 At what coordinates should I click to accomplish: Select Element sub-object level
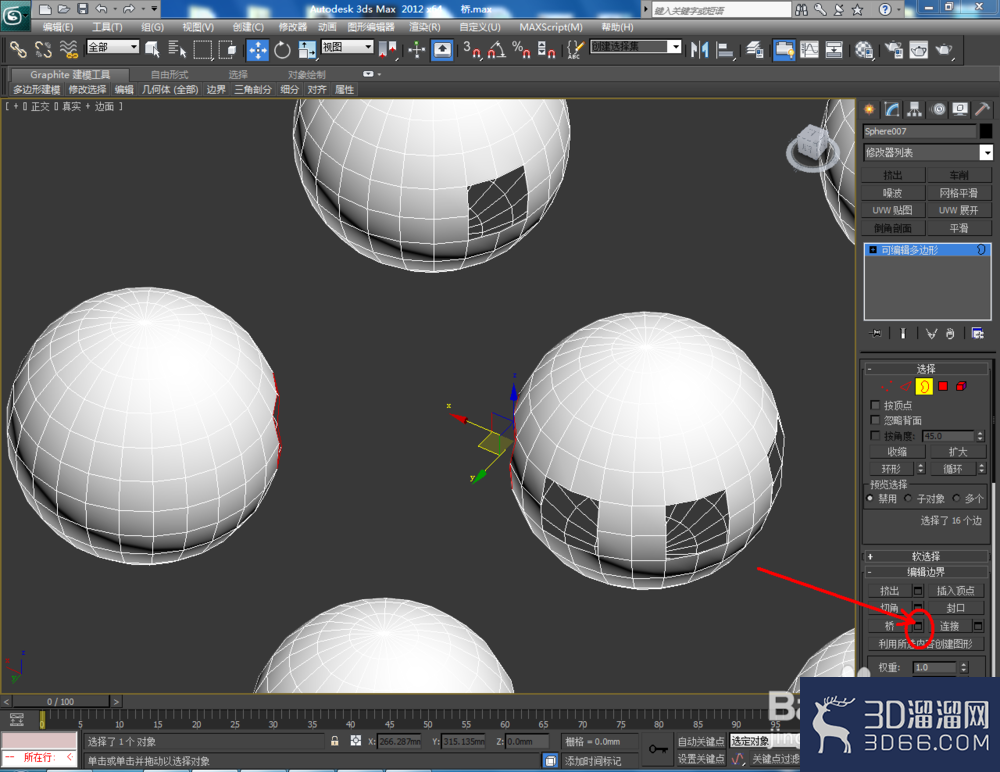click(962, 386)
